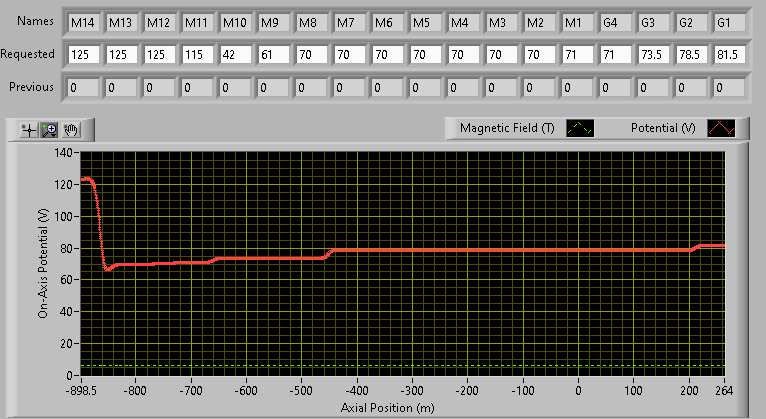Select the M12 name field
Screen dimensions: 766x419
[160, 22]
